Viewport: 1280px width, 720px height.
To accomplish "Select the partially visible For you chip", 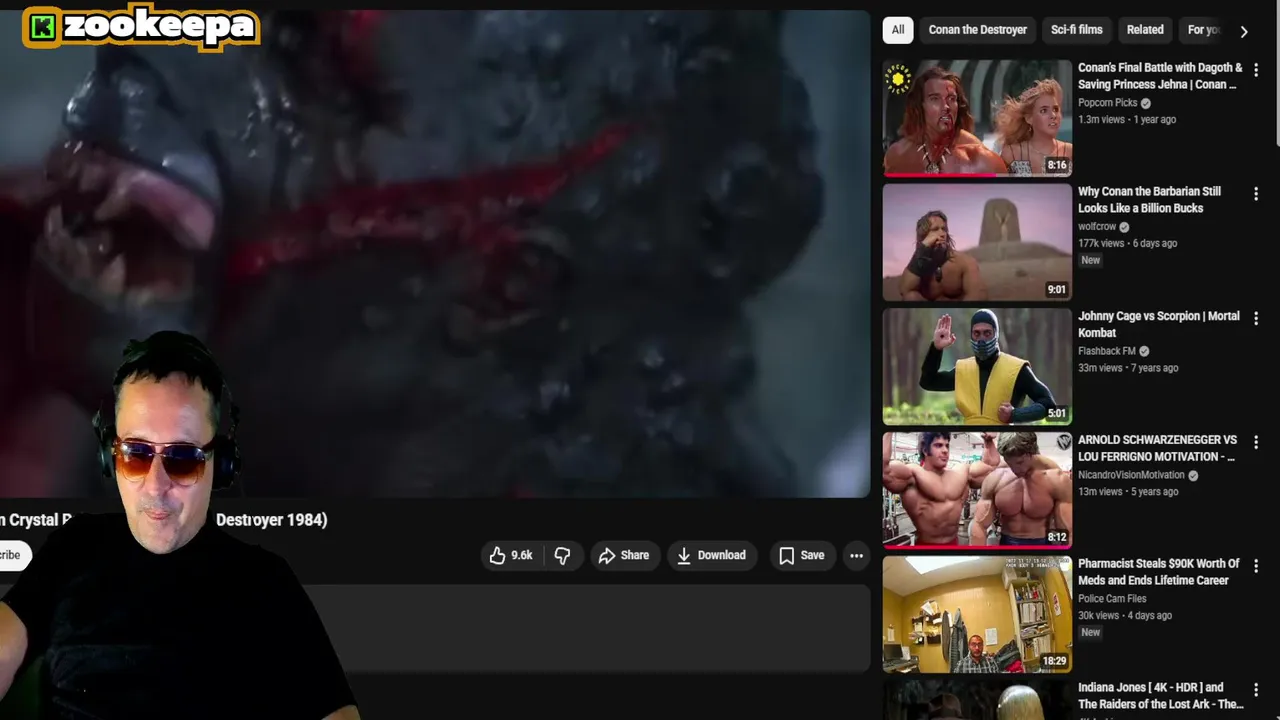I will (x=1203, y=30).
